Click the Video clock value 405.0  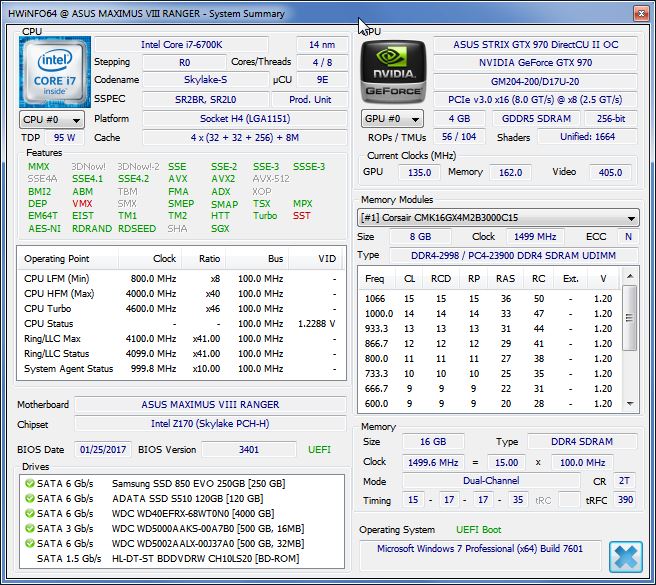click(x=610, y=172)
